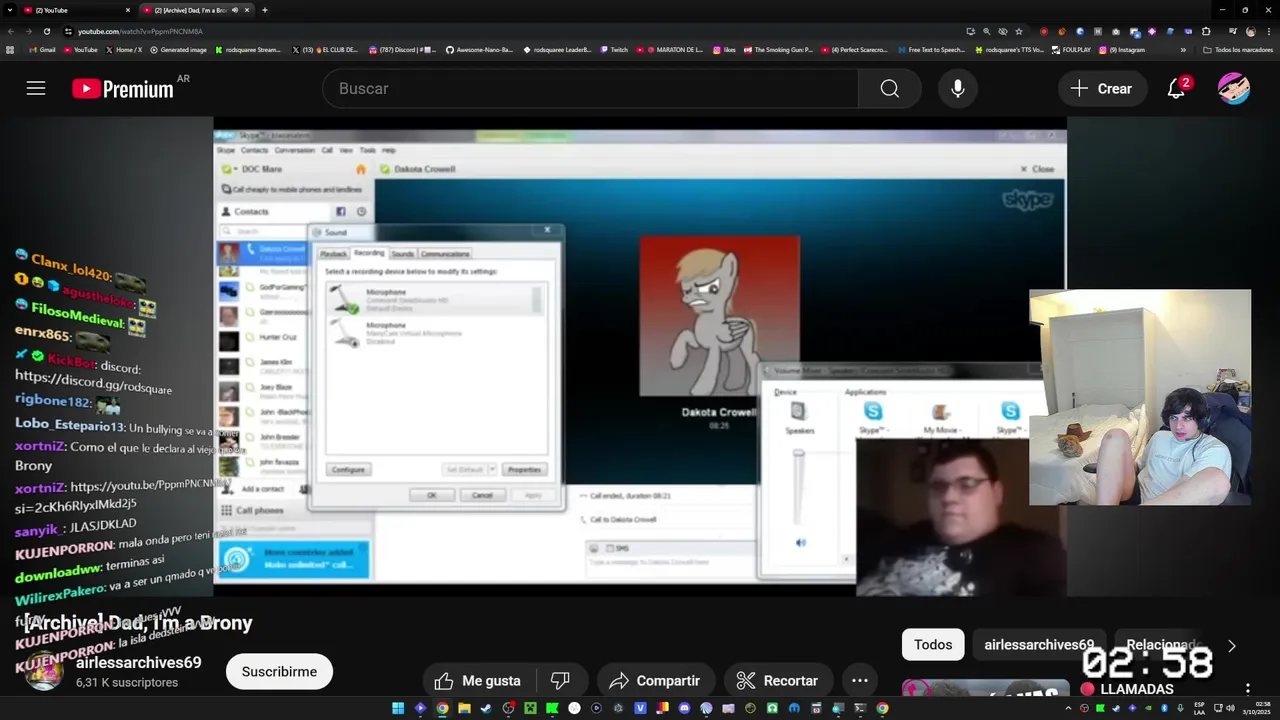Subscribe via the Suscribirme button

[279, 672]
